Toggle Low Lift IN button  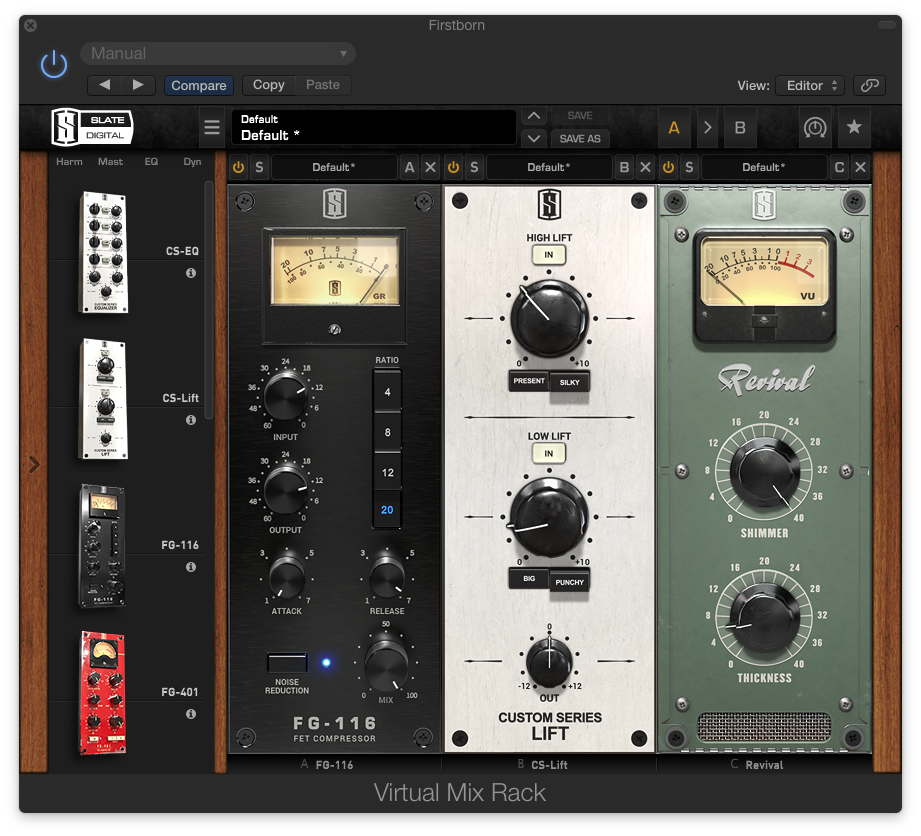tap(549, 454)
